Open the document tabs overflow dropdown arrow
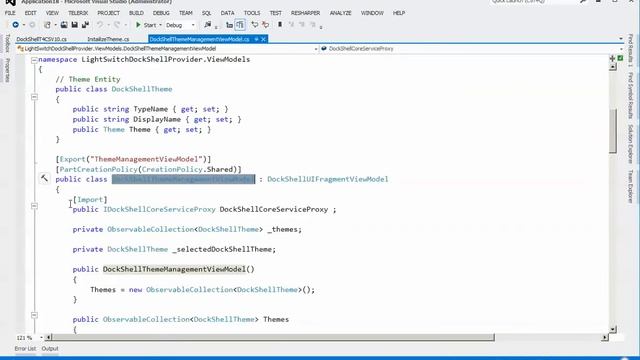This screenshot has width=640, height=360. 621,39
